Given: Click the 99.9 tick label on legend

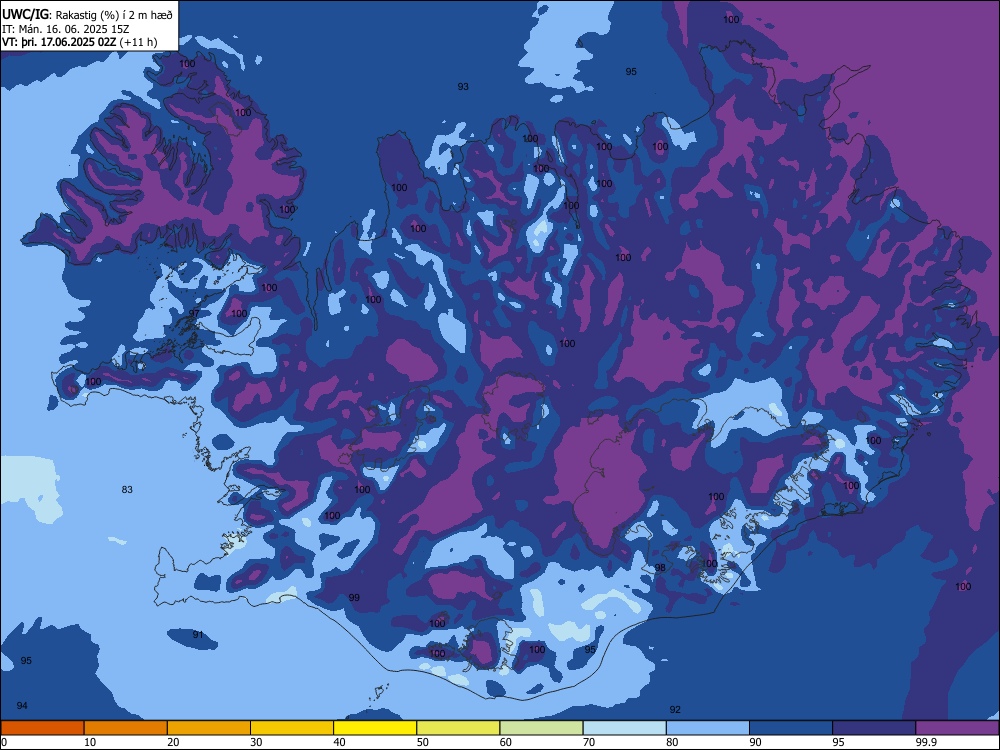Looking at the screenshot, I should click(x=925, y=742).
